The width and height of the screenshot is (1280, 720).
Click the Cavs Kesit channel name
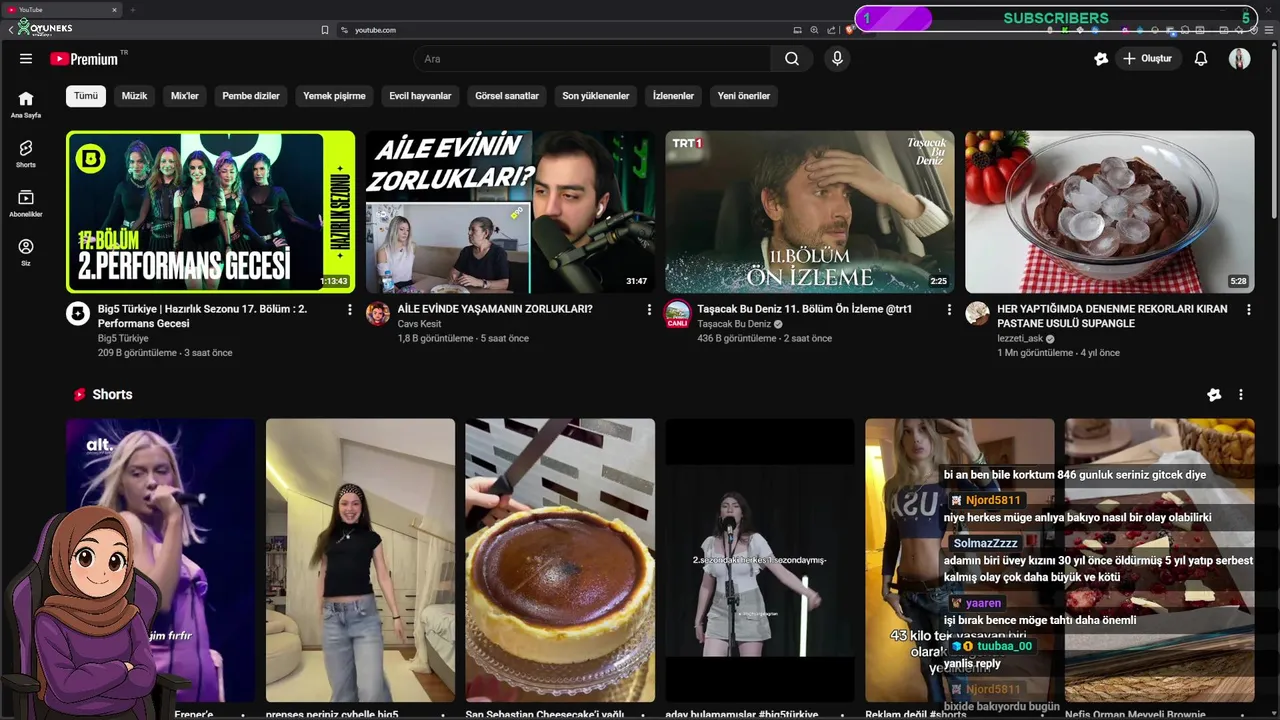(419, 324)
